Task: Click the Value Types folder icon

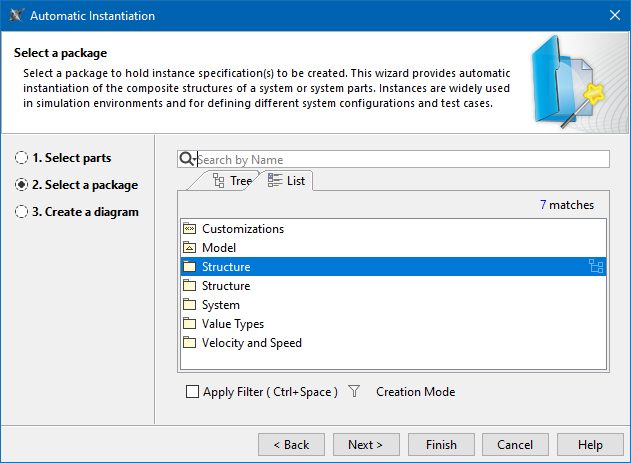Action: 190,324
